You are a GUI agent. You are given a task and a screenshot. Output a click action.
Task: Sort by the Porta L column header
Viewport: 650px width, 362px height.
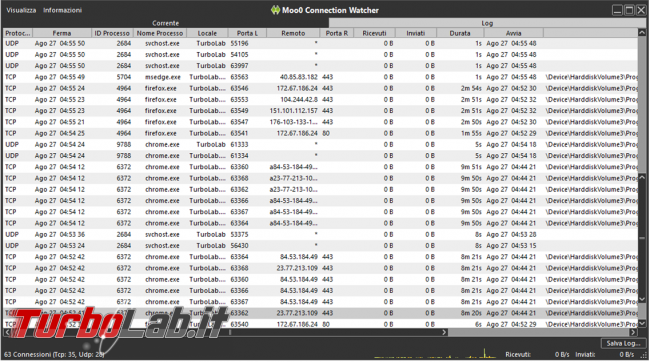(247, 33)
